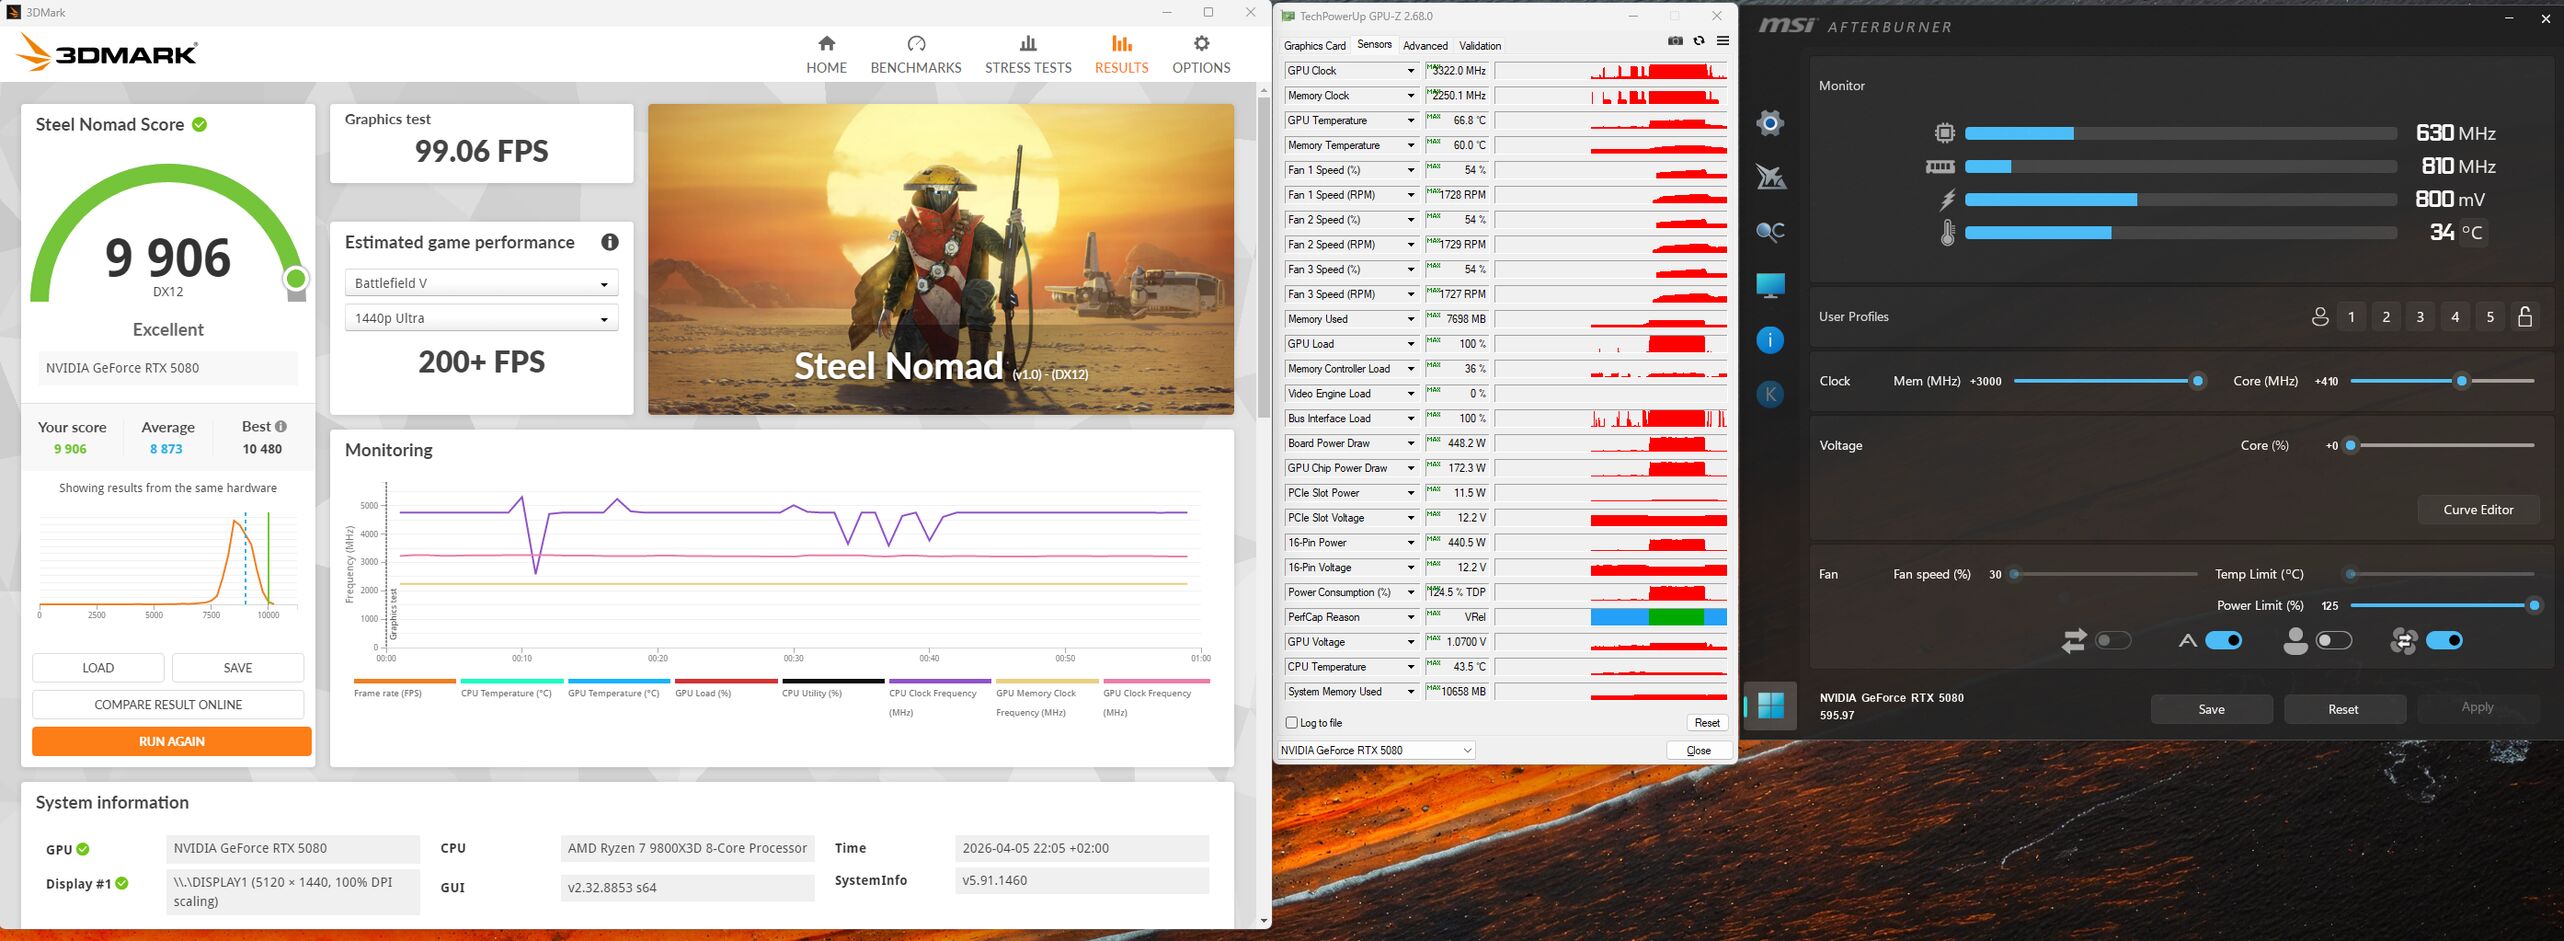Image resolution: width=2564 pixels, height=941 pixels.
Task: Click the green check next to GPU label
Action: 83,849
